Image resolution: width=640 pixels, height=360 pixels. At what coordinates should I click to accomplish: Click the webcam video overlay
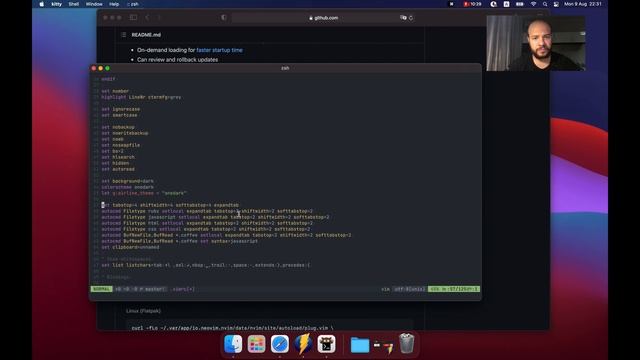[536, 43]
